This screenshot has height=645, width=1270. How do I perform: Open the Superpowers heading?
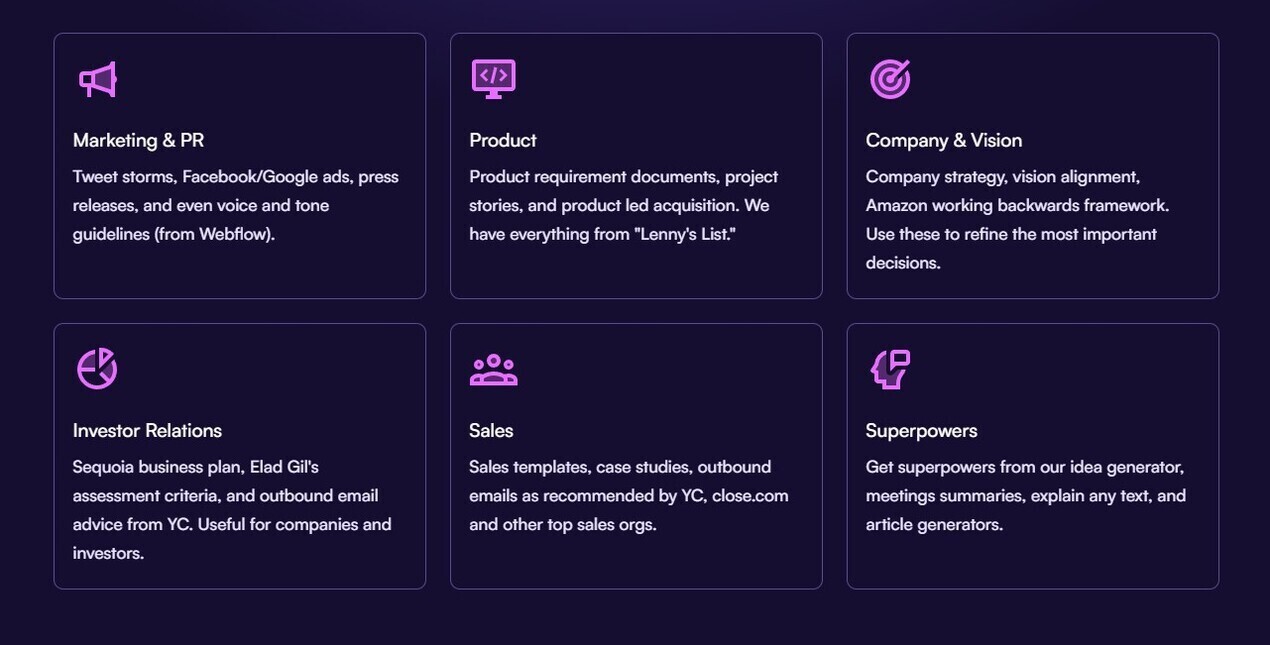tap(921, 430)
